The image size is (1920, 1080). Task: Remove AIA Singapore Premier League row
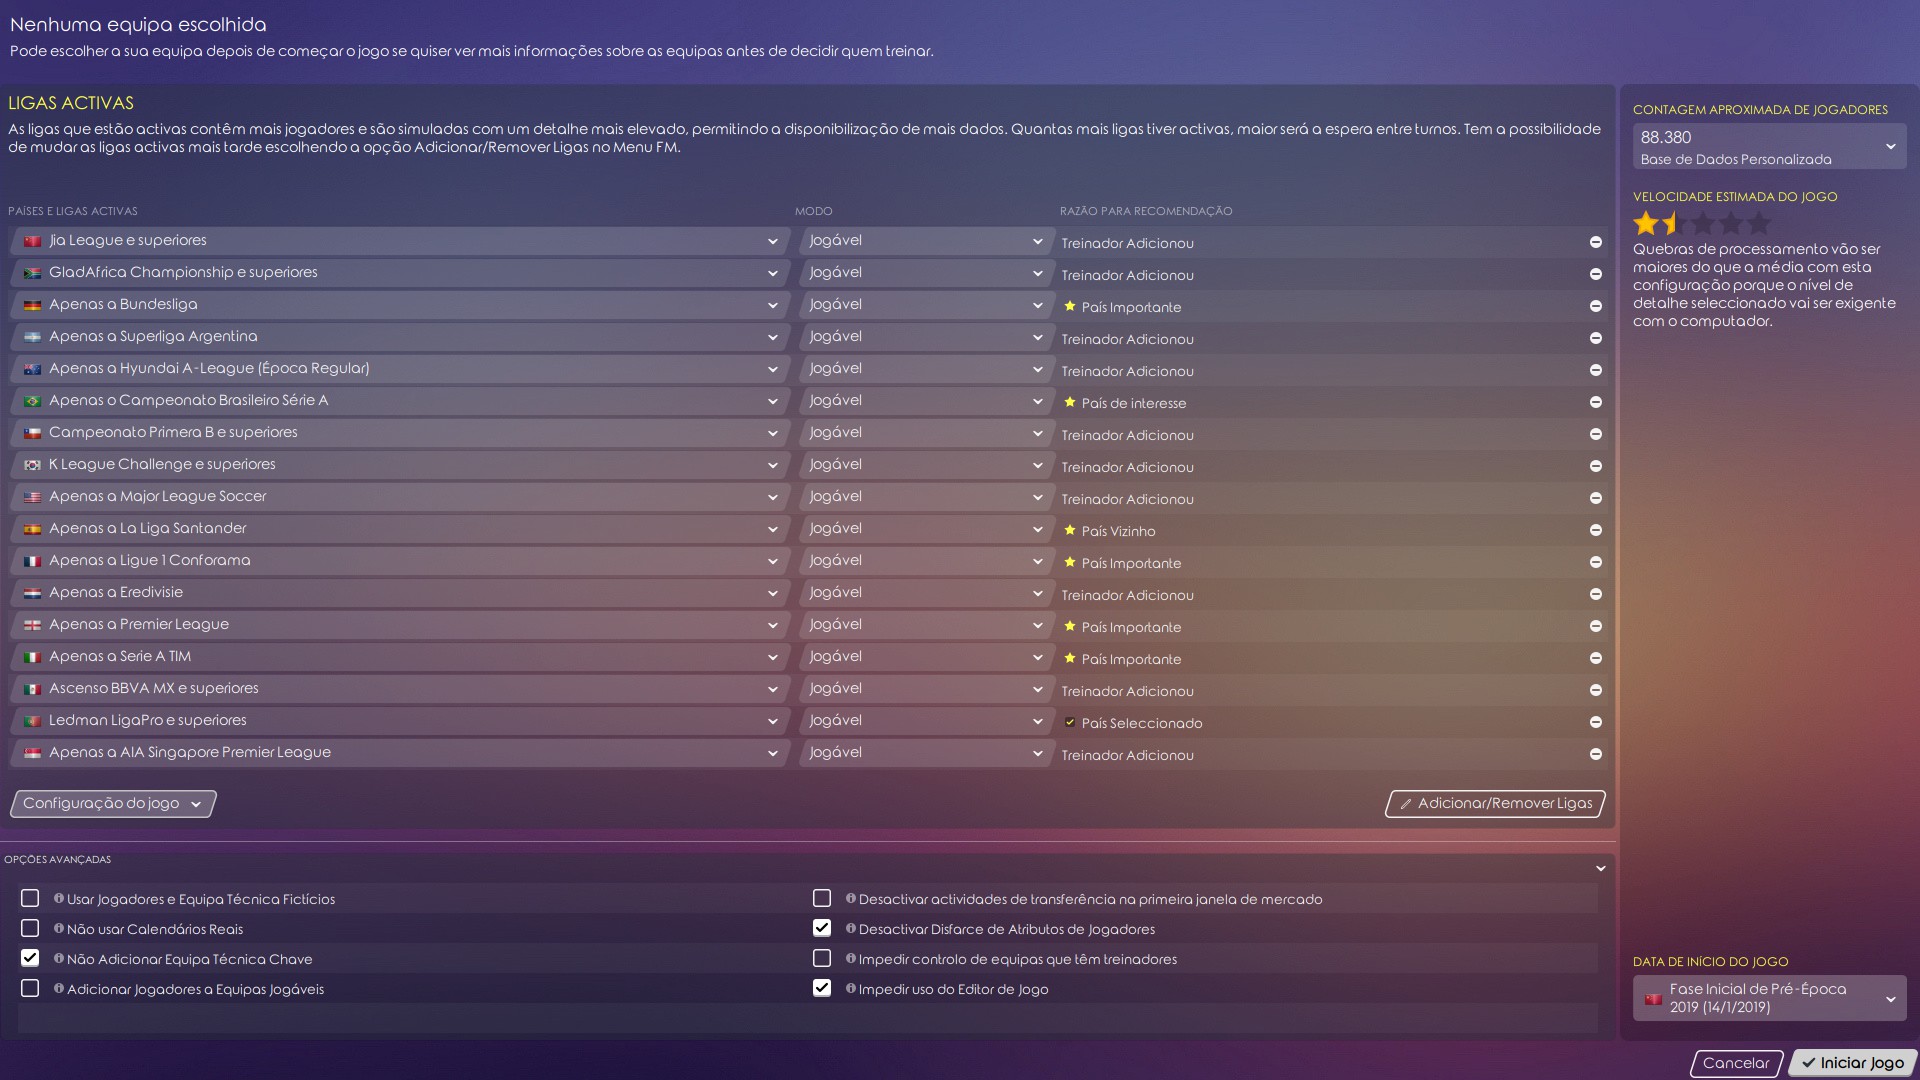click(x=1596, y=754)
